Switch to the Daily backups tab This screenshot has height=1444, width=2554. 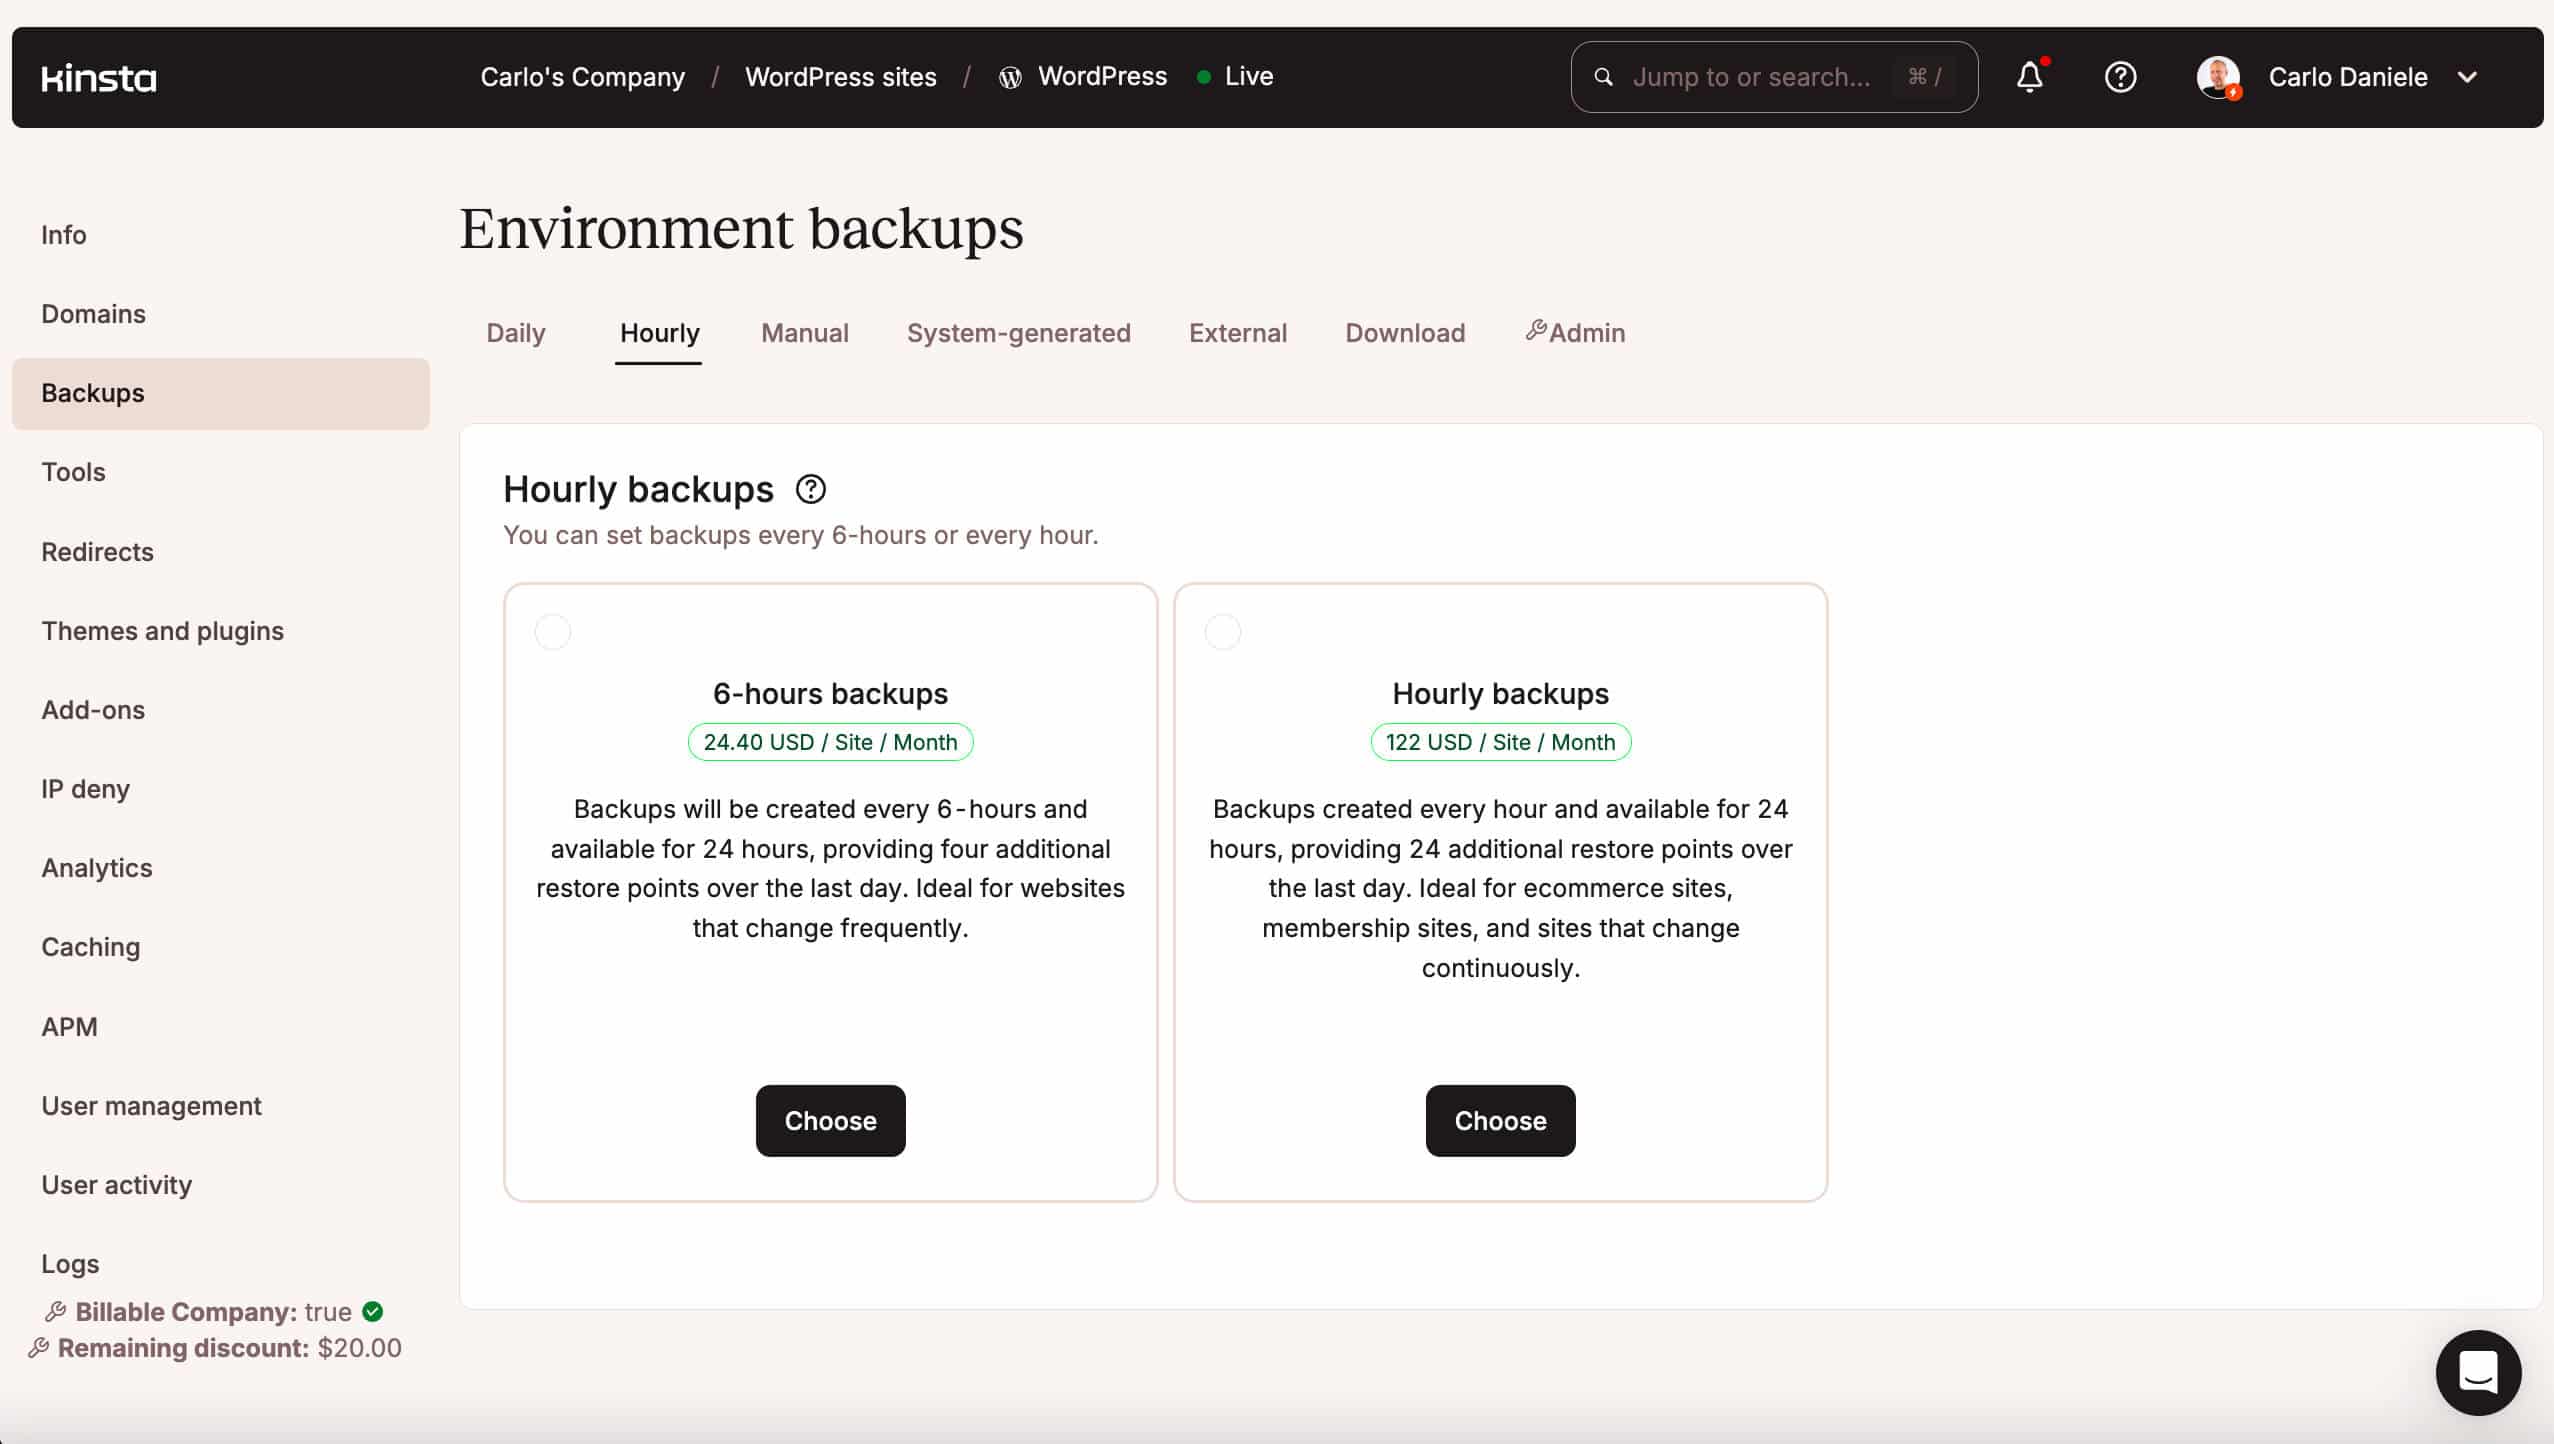pos(515,333)
